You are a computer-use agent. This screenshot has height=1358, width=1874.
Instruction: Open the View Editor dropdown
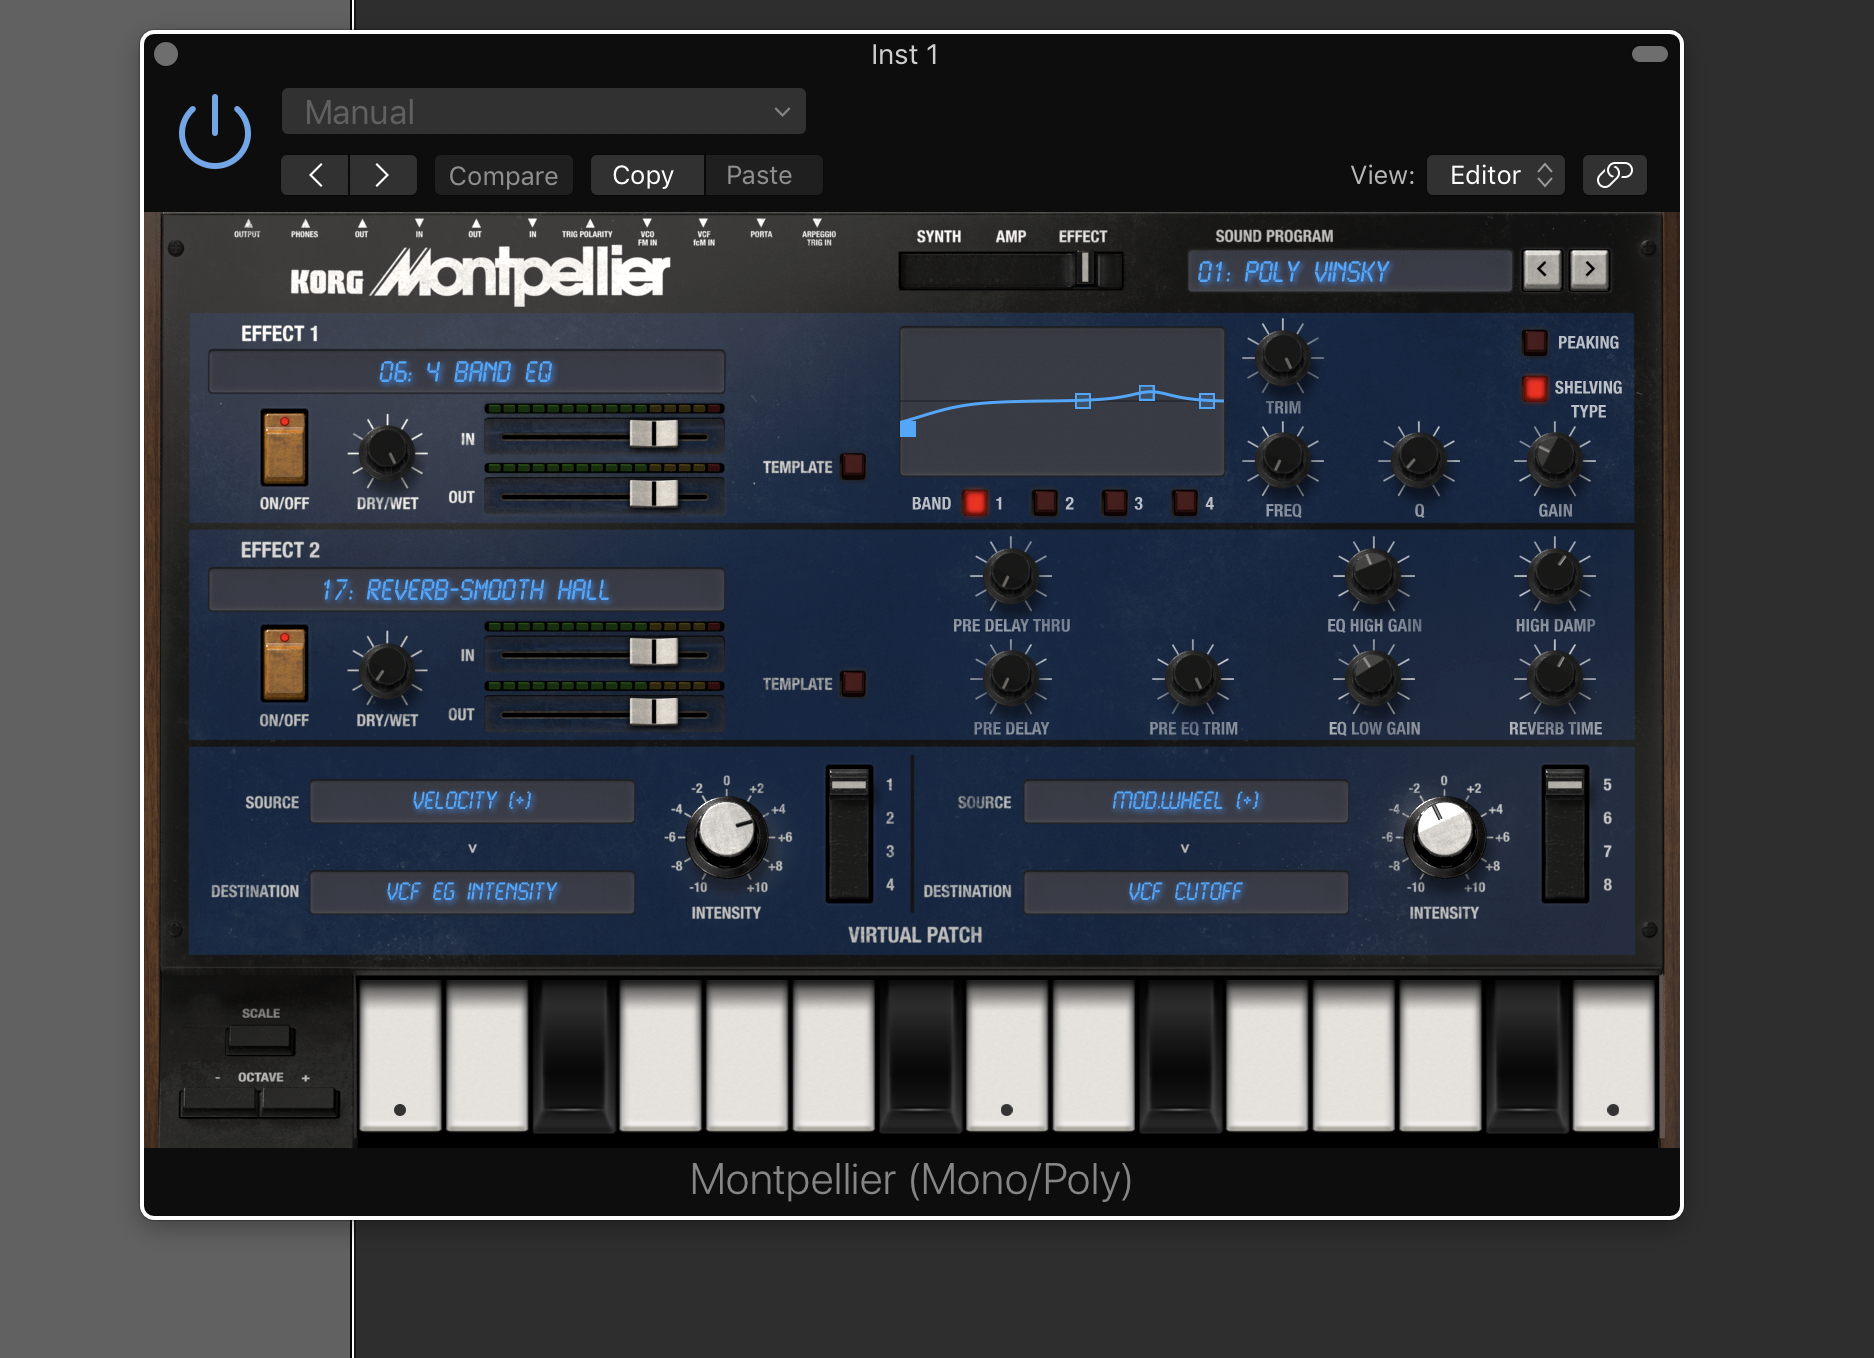1495,175
